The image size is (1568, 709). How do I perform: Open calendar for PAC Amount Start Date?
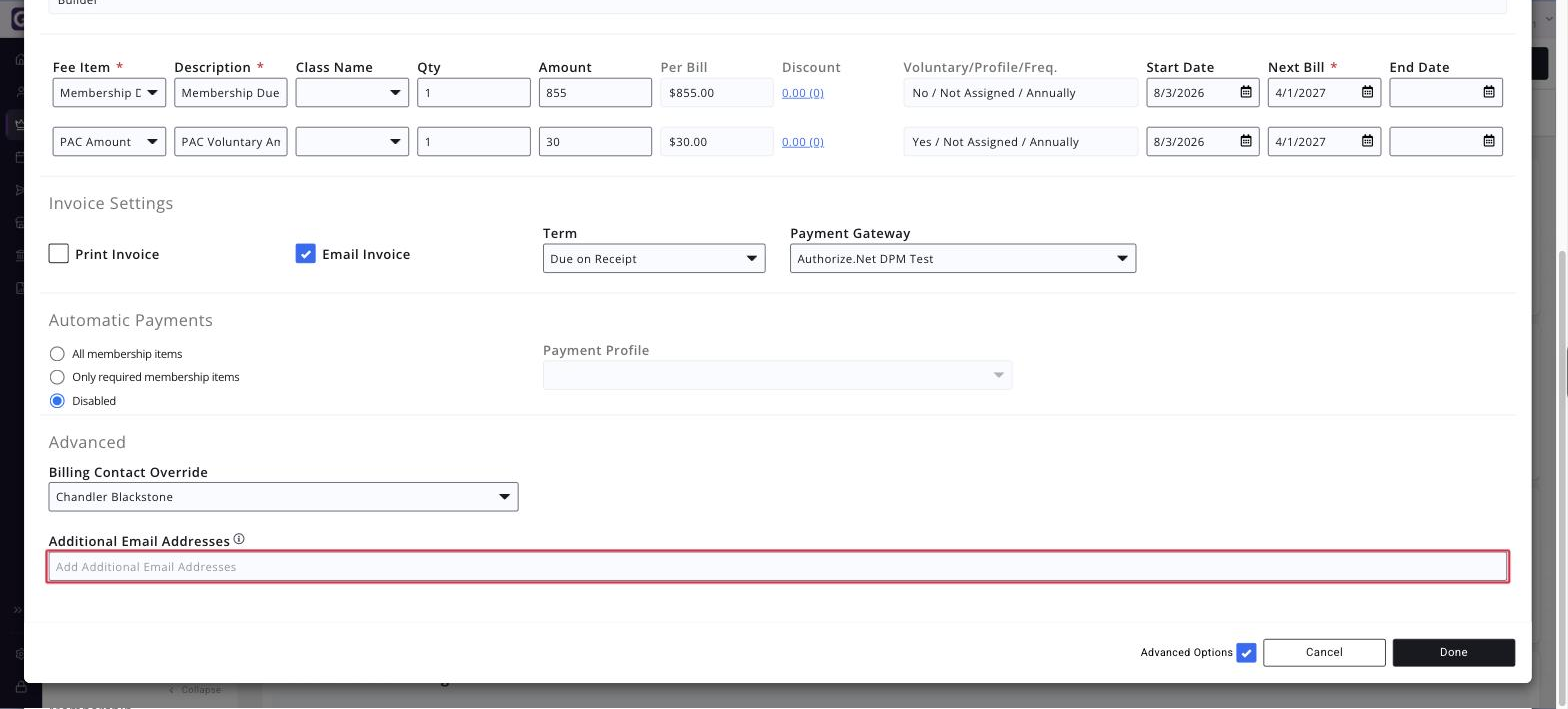click(1246, 141)
